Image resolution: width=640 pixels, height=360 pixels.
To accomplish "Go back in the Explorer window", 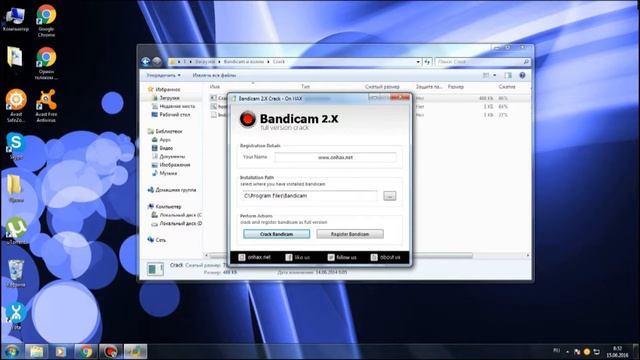I will pos(146,62).
